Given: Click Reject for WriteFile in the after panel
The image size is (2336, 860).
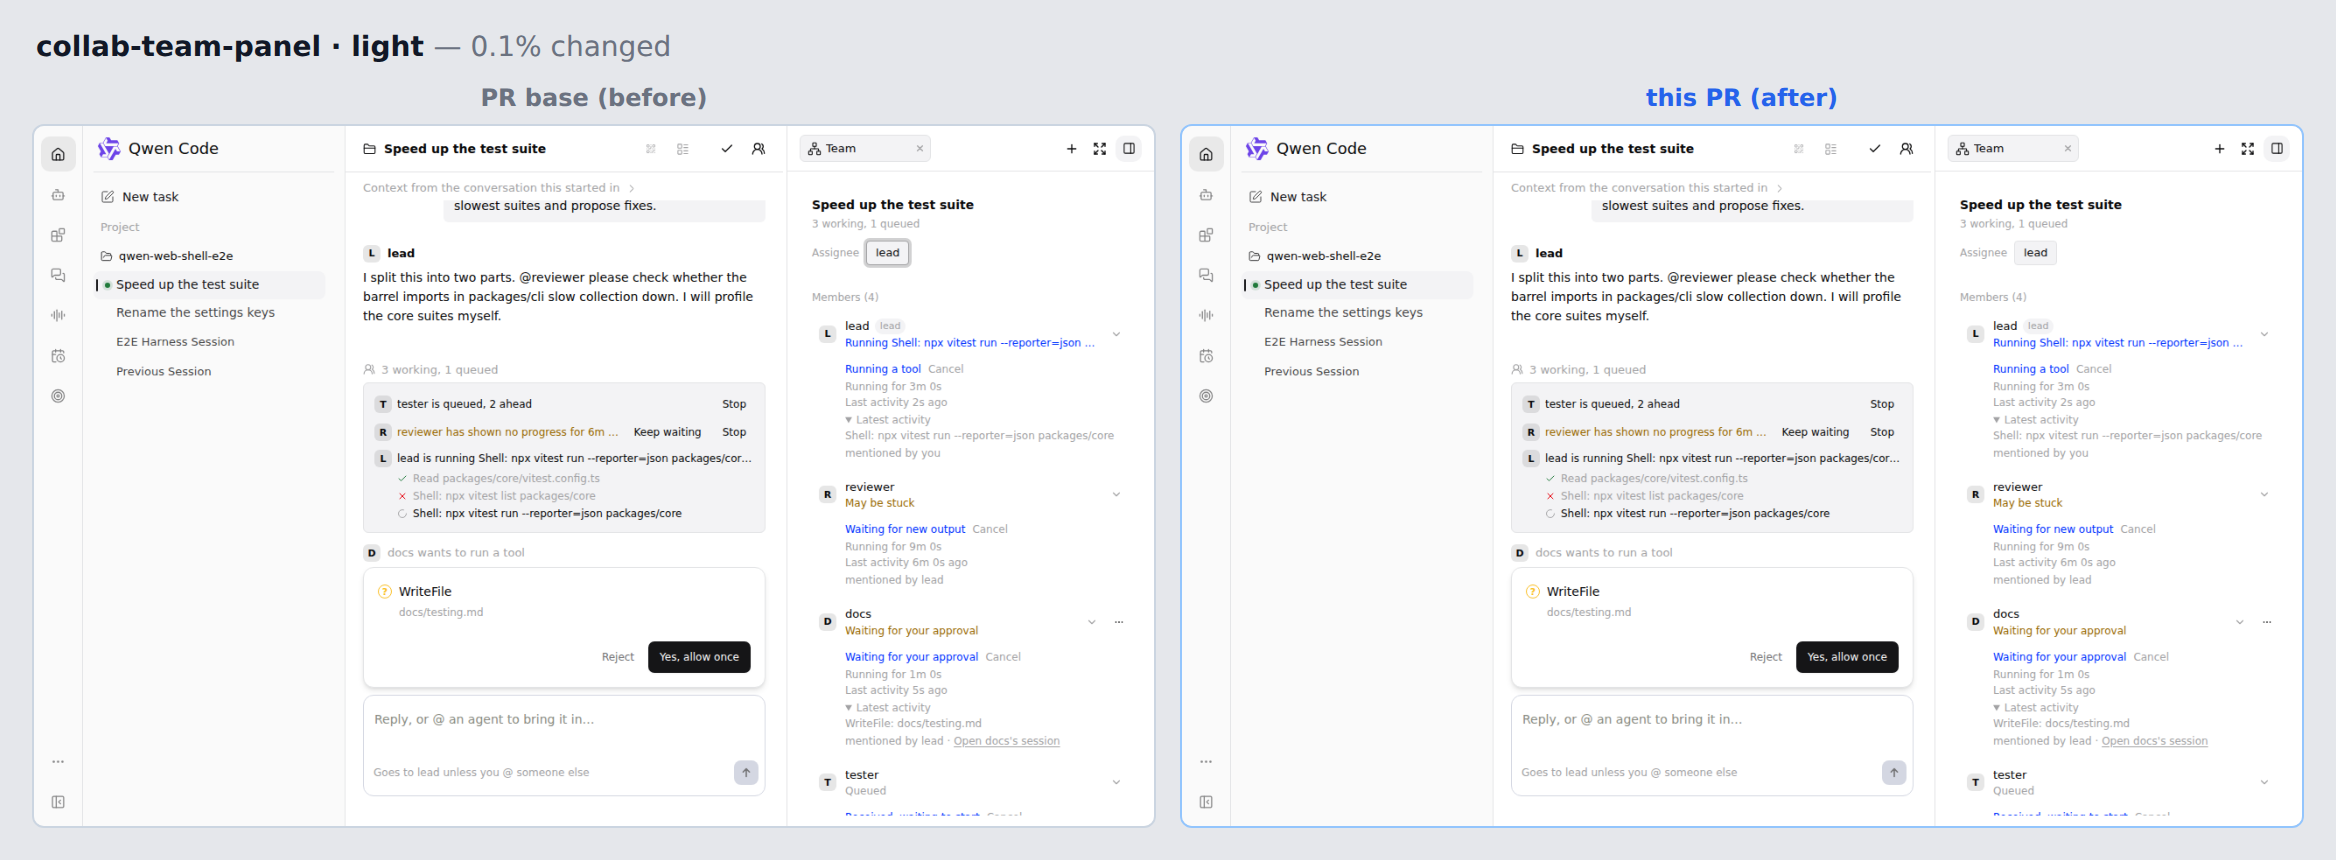Looking at the screenshot, I should point(1766,657).
